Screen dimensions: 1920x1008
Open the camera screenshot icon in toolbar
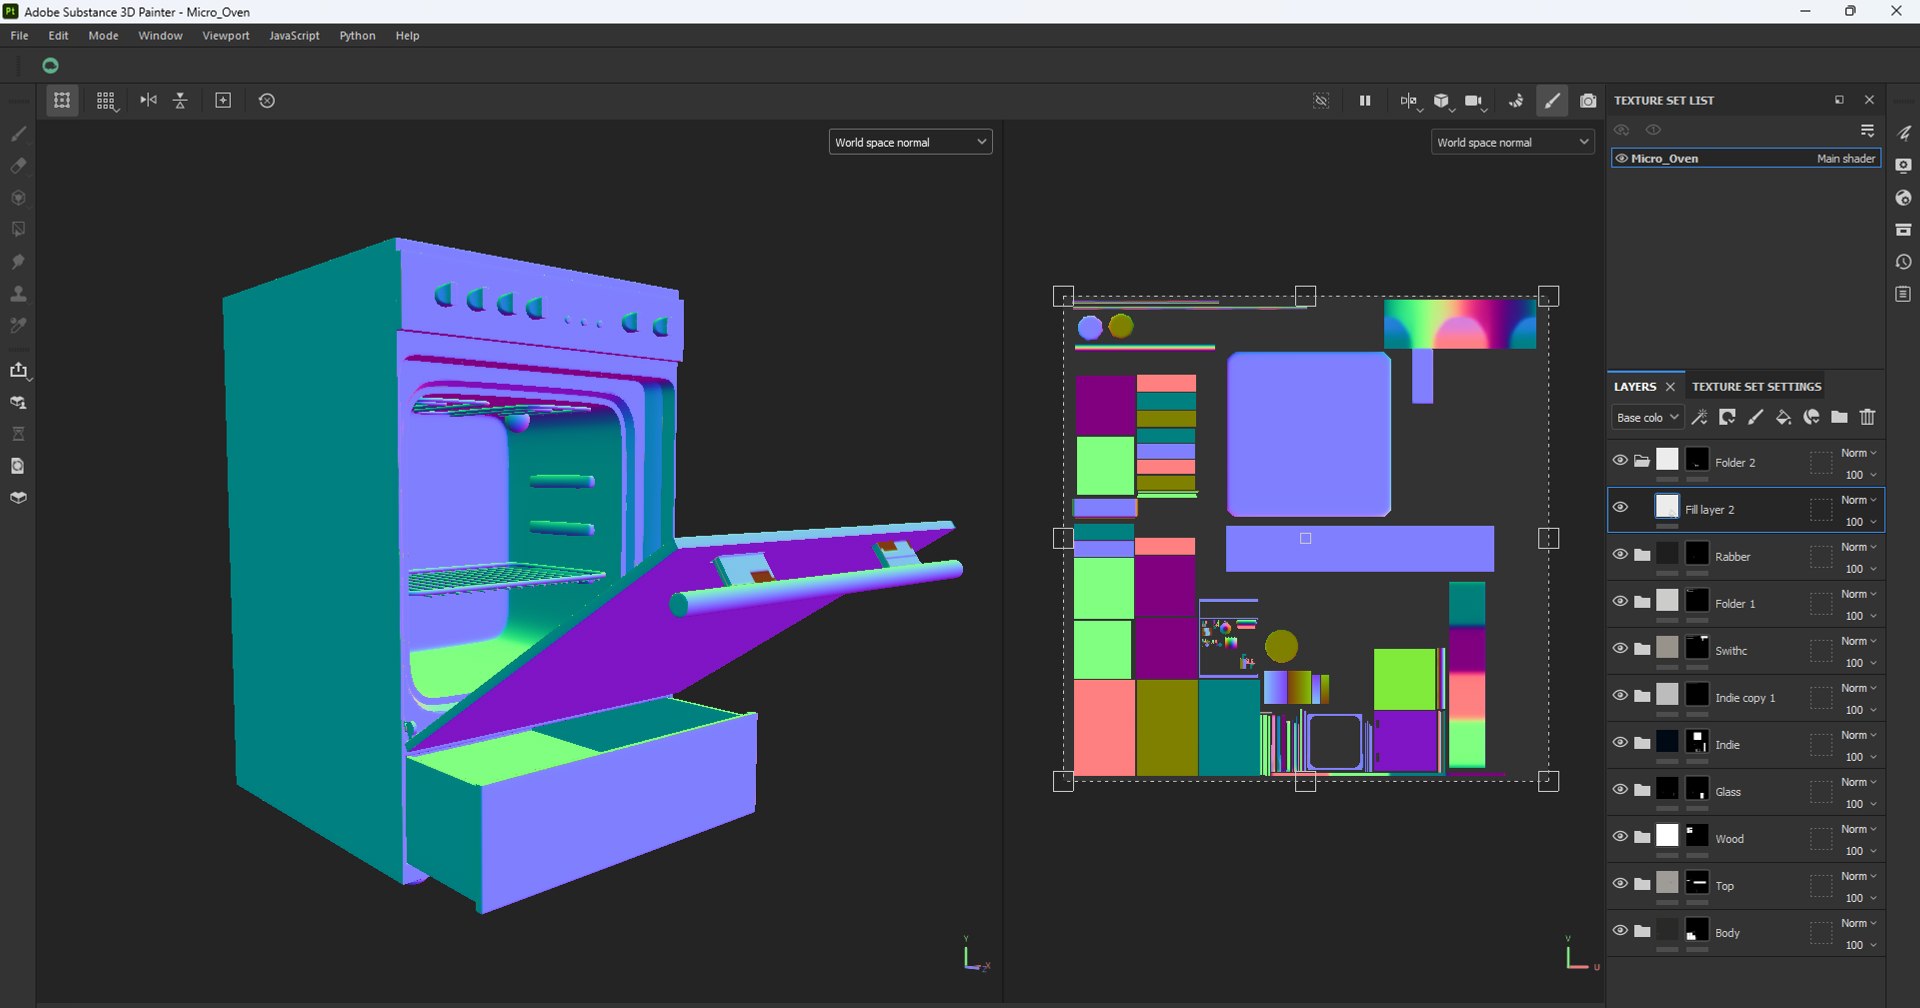point(1588,100)
